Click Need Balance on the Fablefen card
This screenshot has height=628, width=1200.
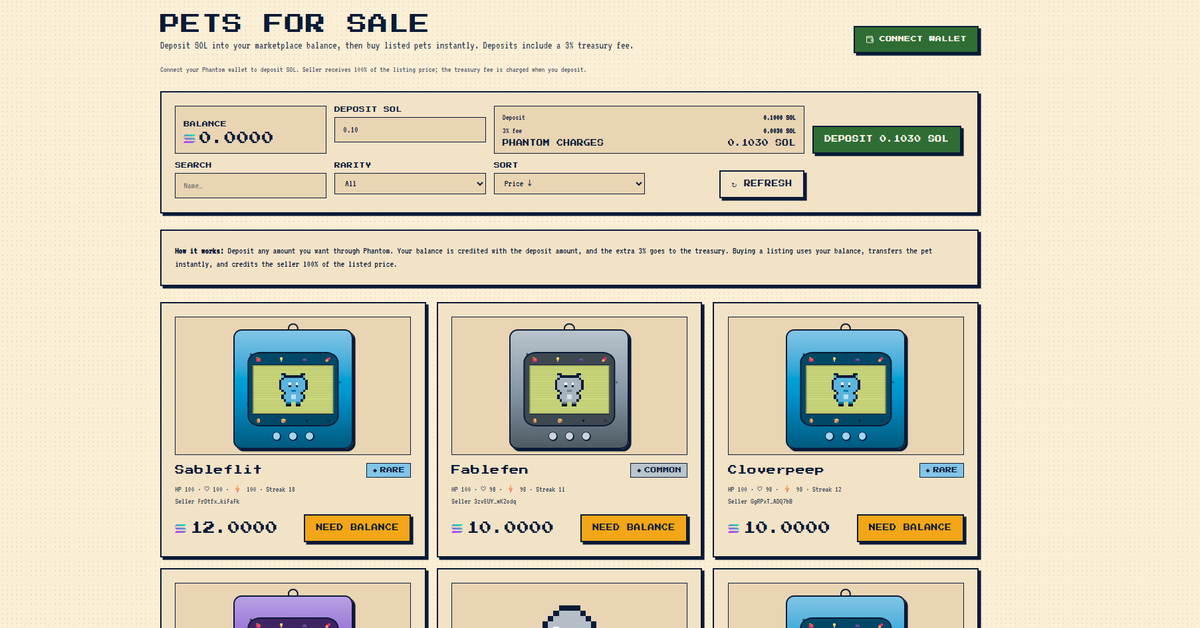[633, 527]
